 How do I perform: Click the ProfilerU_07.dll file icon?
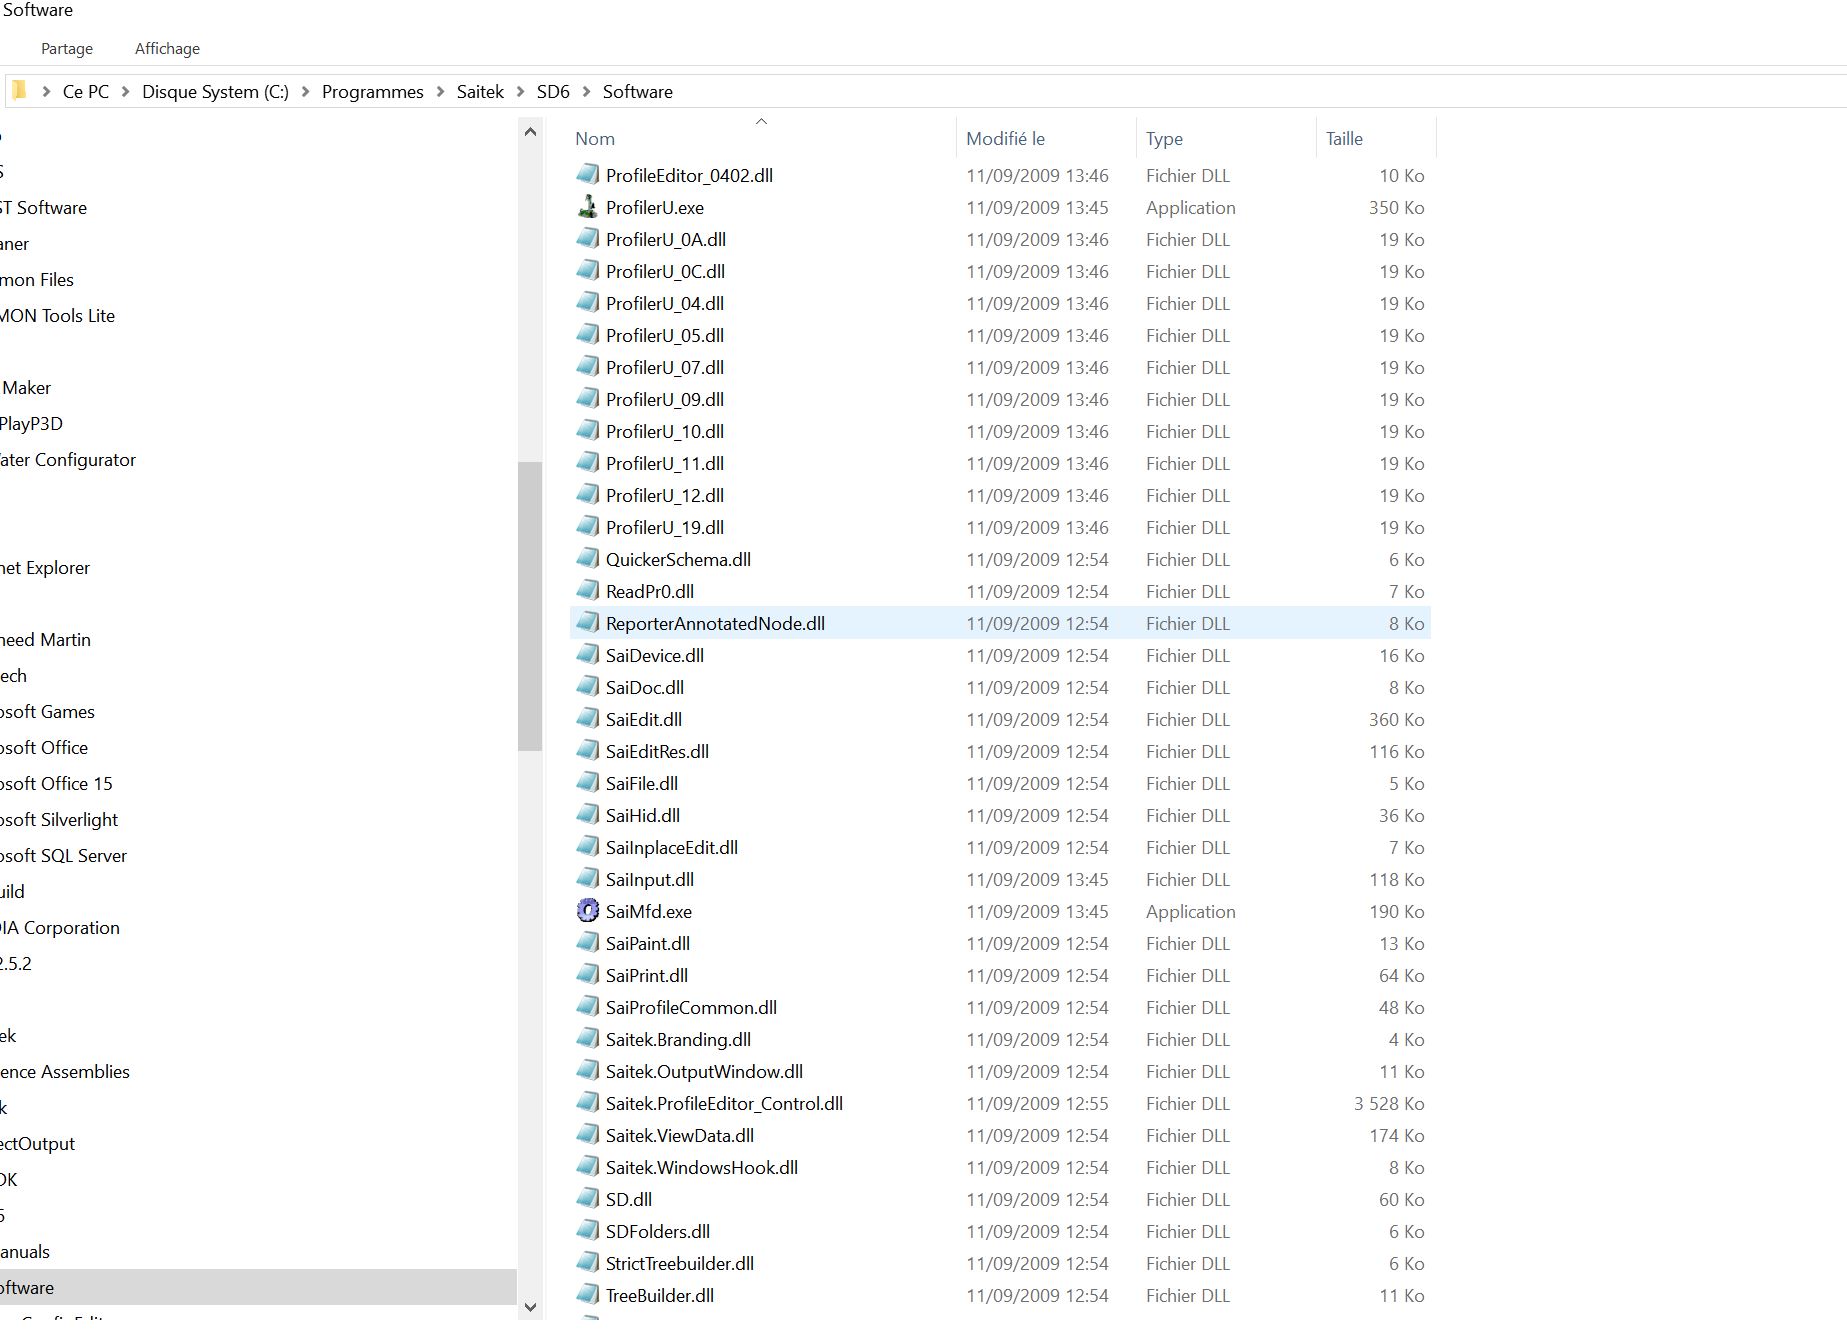tap(588, 367)
